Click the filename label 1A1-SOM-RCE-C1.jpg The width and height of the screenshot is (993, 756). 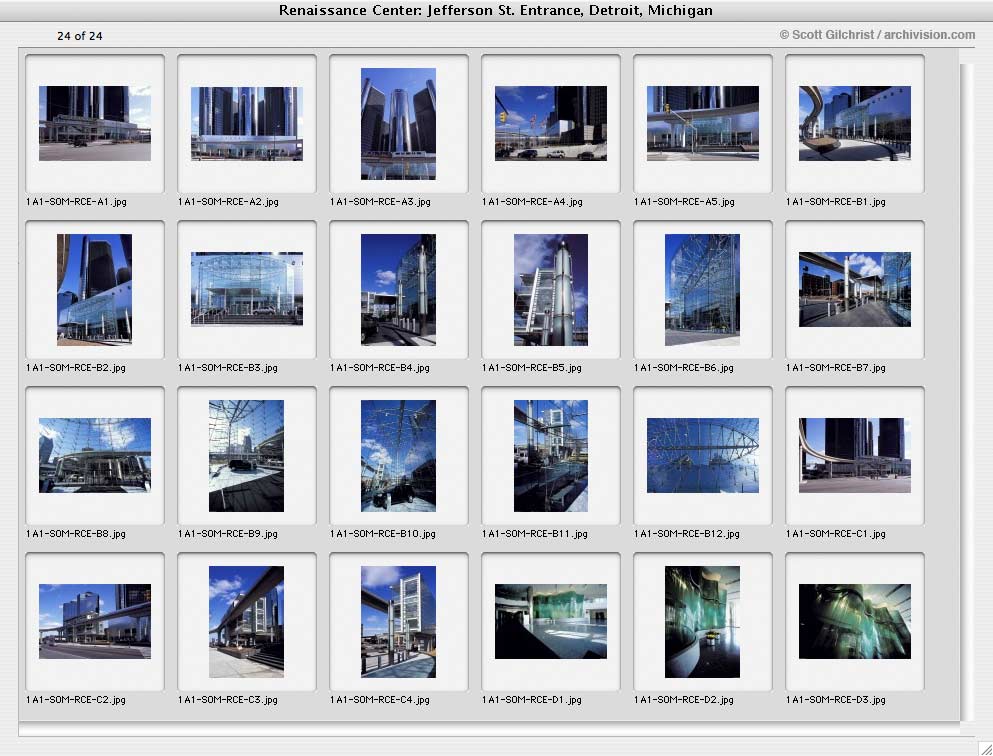point(836,534)
